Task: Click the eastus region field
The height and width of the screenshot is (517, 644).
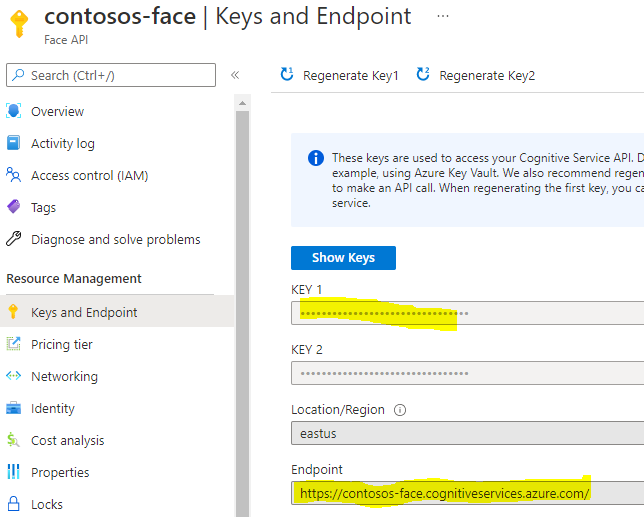Action: coord(467,433)
